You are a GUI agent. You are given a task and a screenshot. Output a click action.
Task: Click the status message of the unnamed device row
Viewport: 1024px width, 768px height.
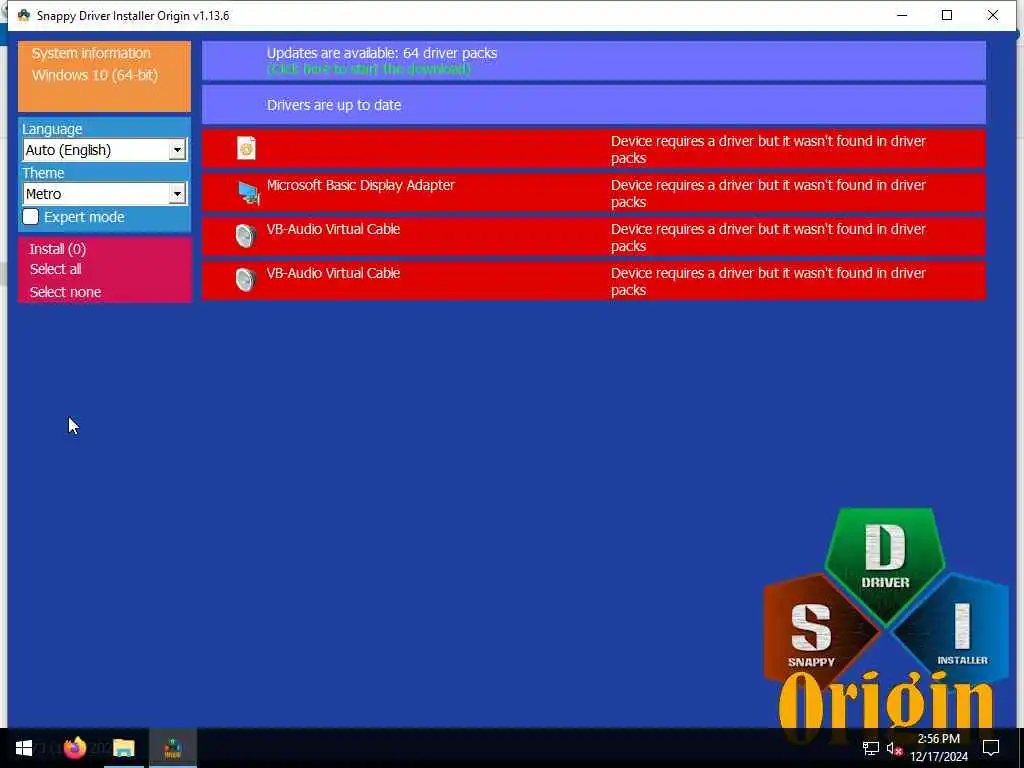pos(768,150)
